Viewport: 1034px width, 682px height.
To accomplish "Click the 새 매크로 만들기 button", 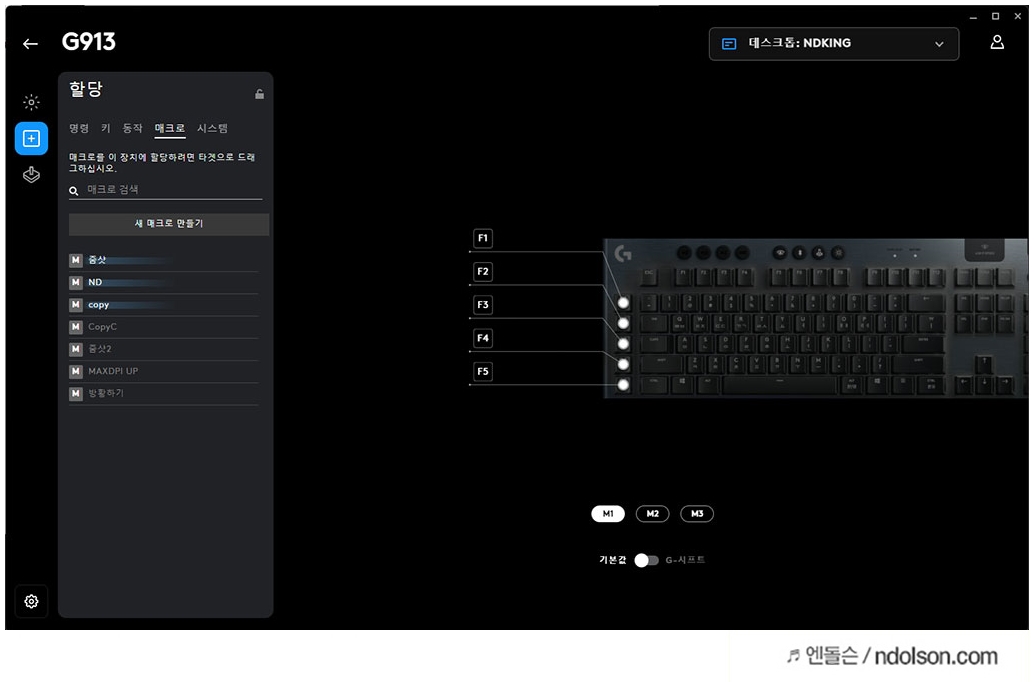I will tap(169, 224).
